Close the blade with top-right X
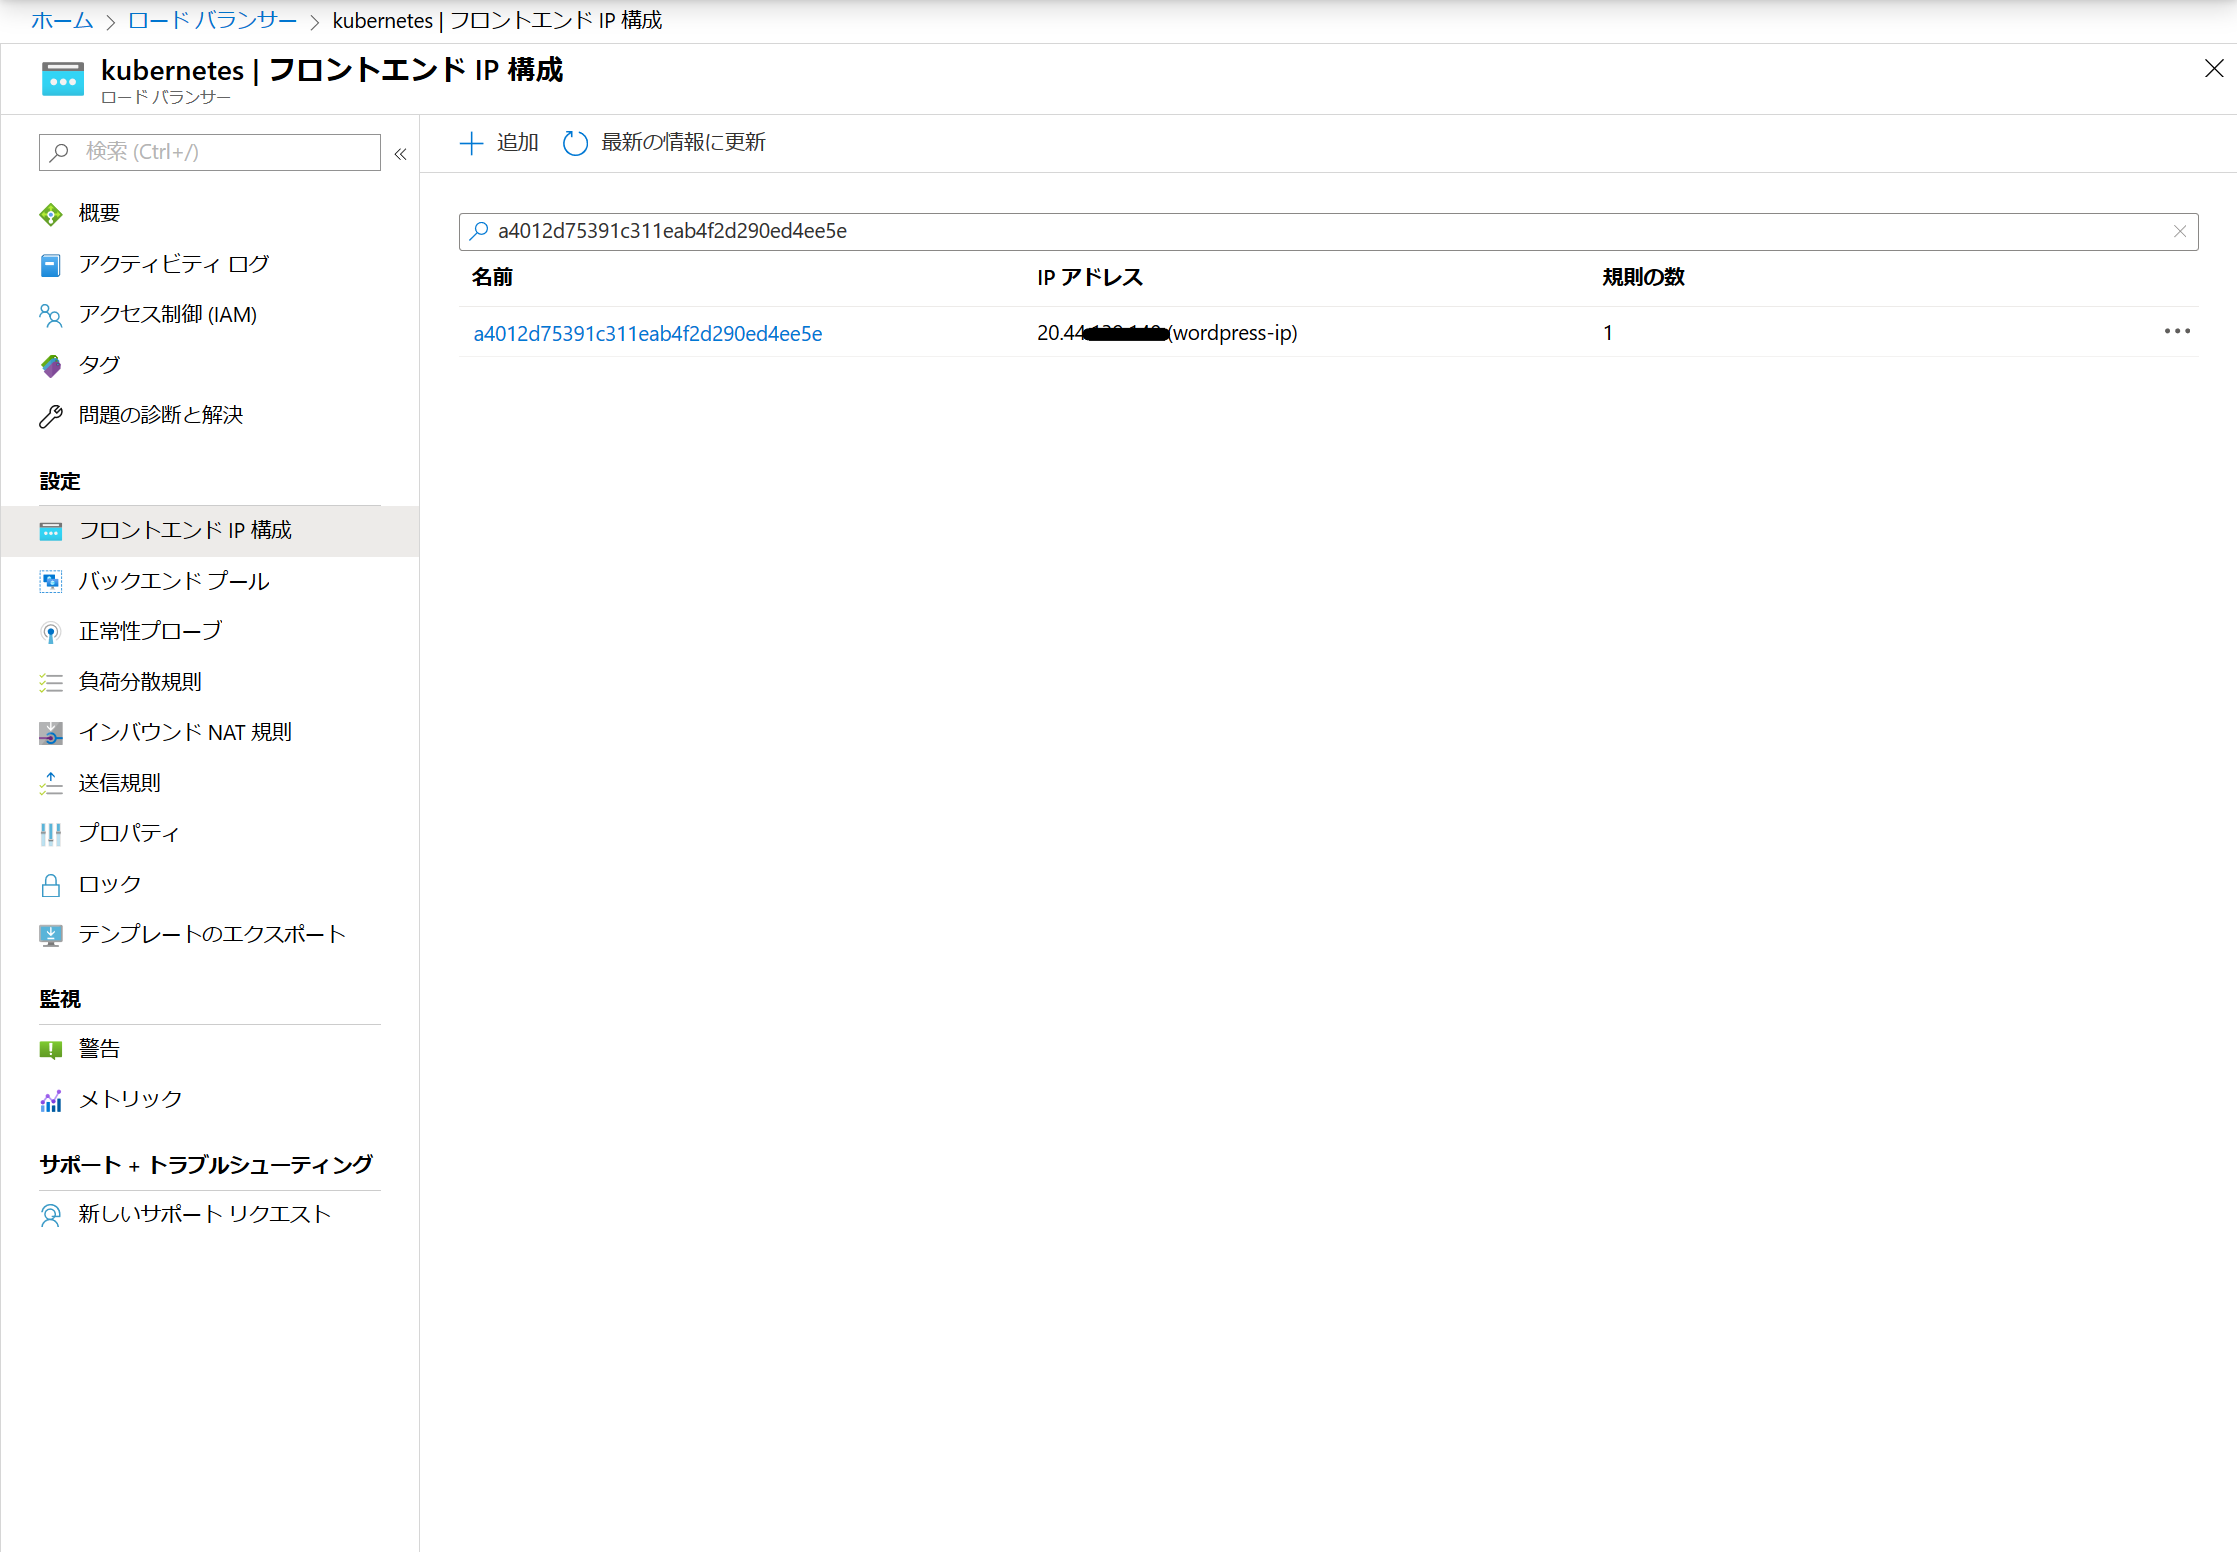This screenshot has width=2237, height=1552. [2214, 68]
